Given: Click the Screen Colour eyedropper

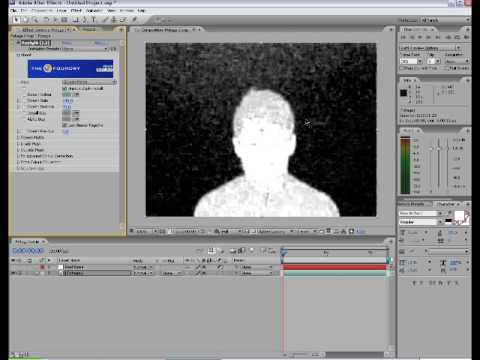Looking at the screenshot, I should [x=76, y=95].
